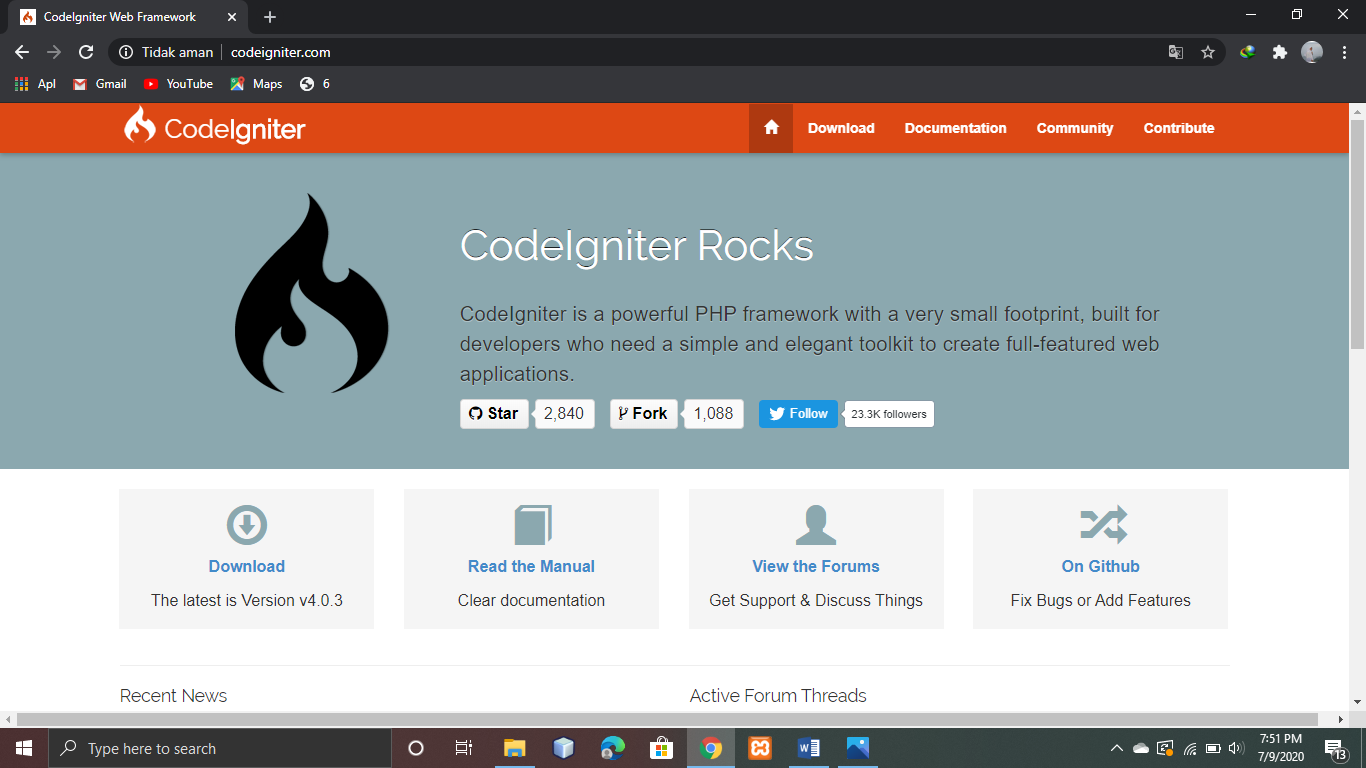Click the Windows Start button
1366x768 pixels.
tap(23, 748)
